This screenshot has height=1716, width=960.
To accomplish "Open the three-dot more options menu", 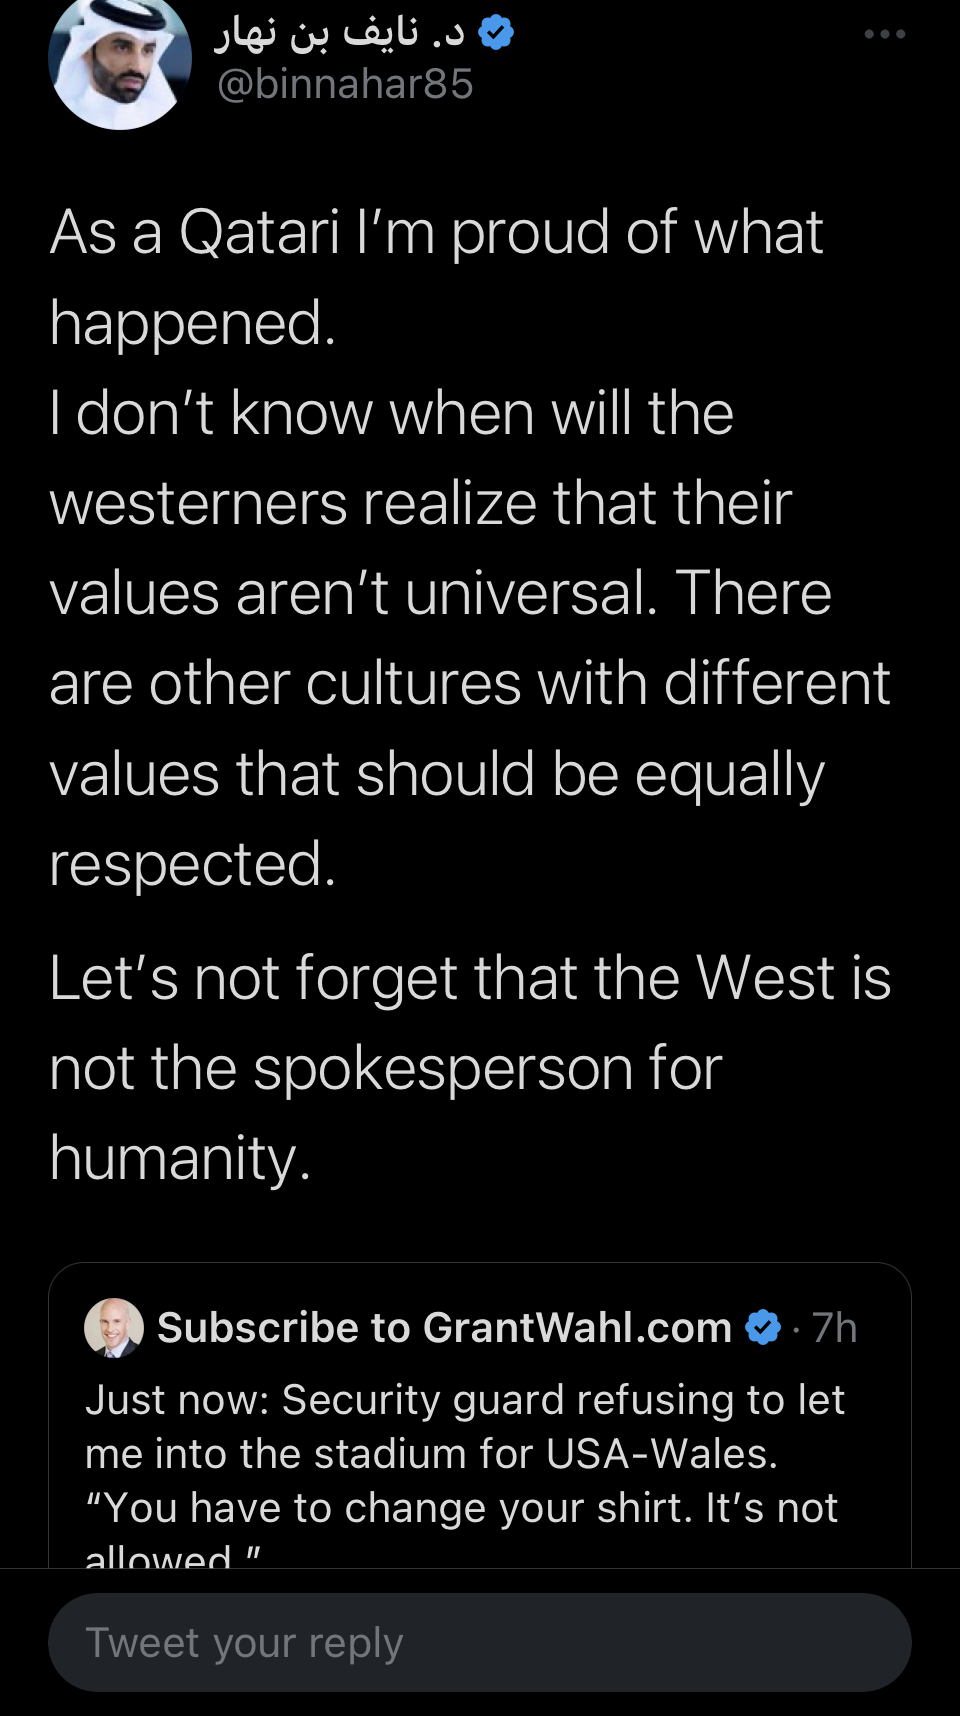I will [x=885, y=34].
